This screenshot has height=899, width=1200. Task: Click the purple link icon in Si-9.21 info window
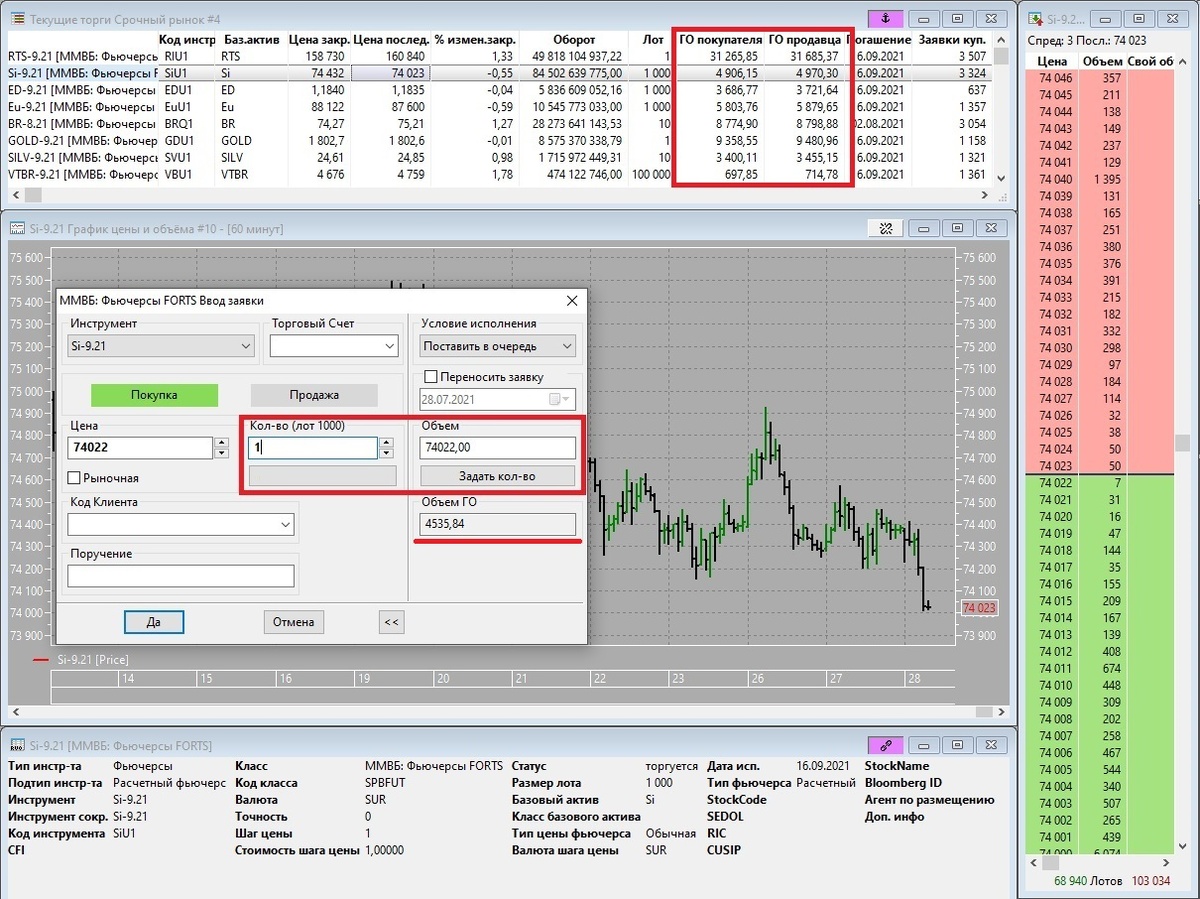tap(886, 745)
